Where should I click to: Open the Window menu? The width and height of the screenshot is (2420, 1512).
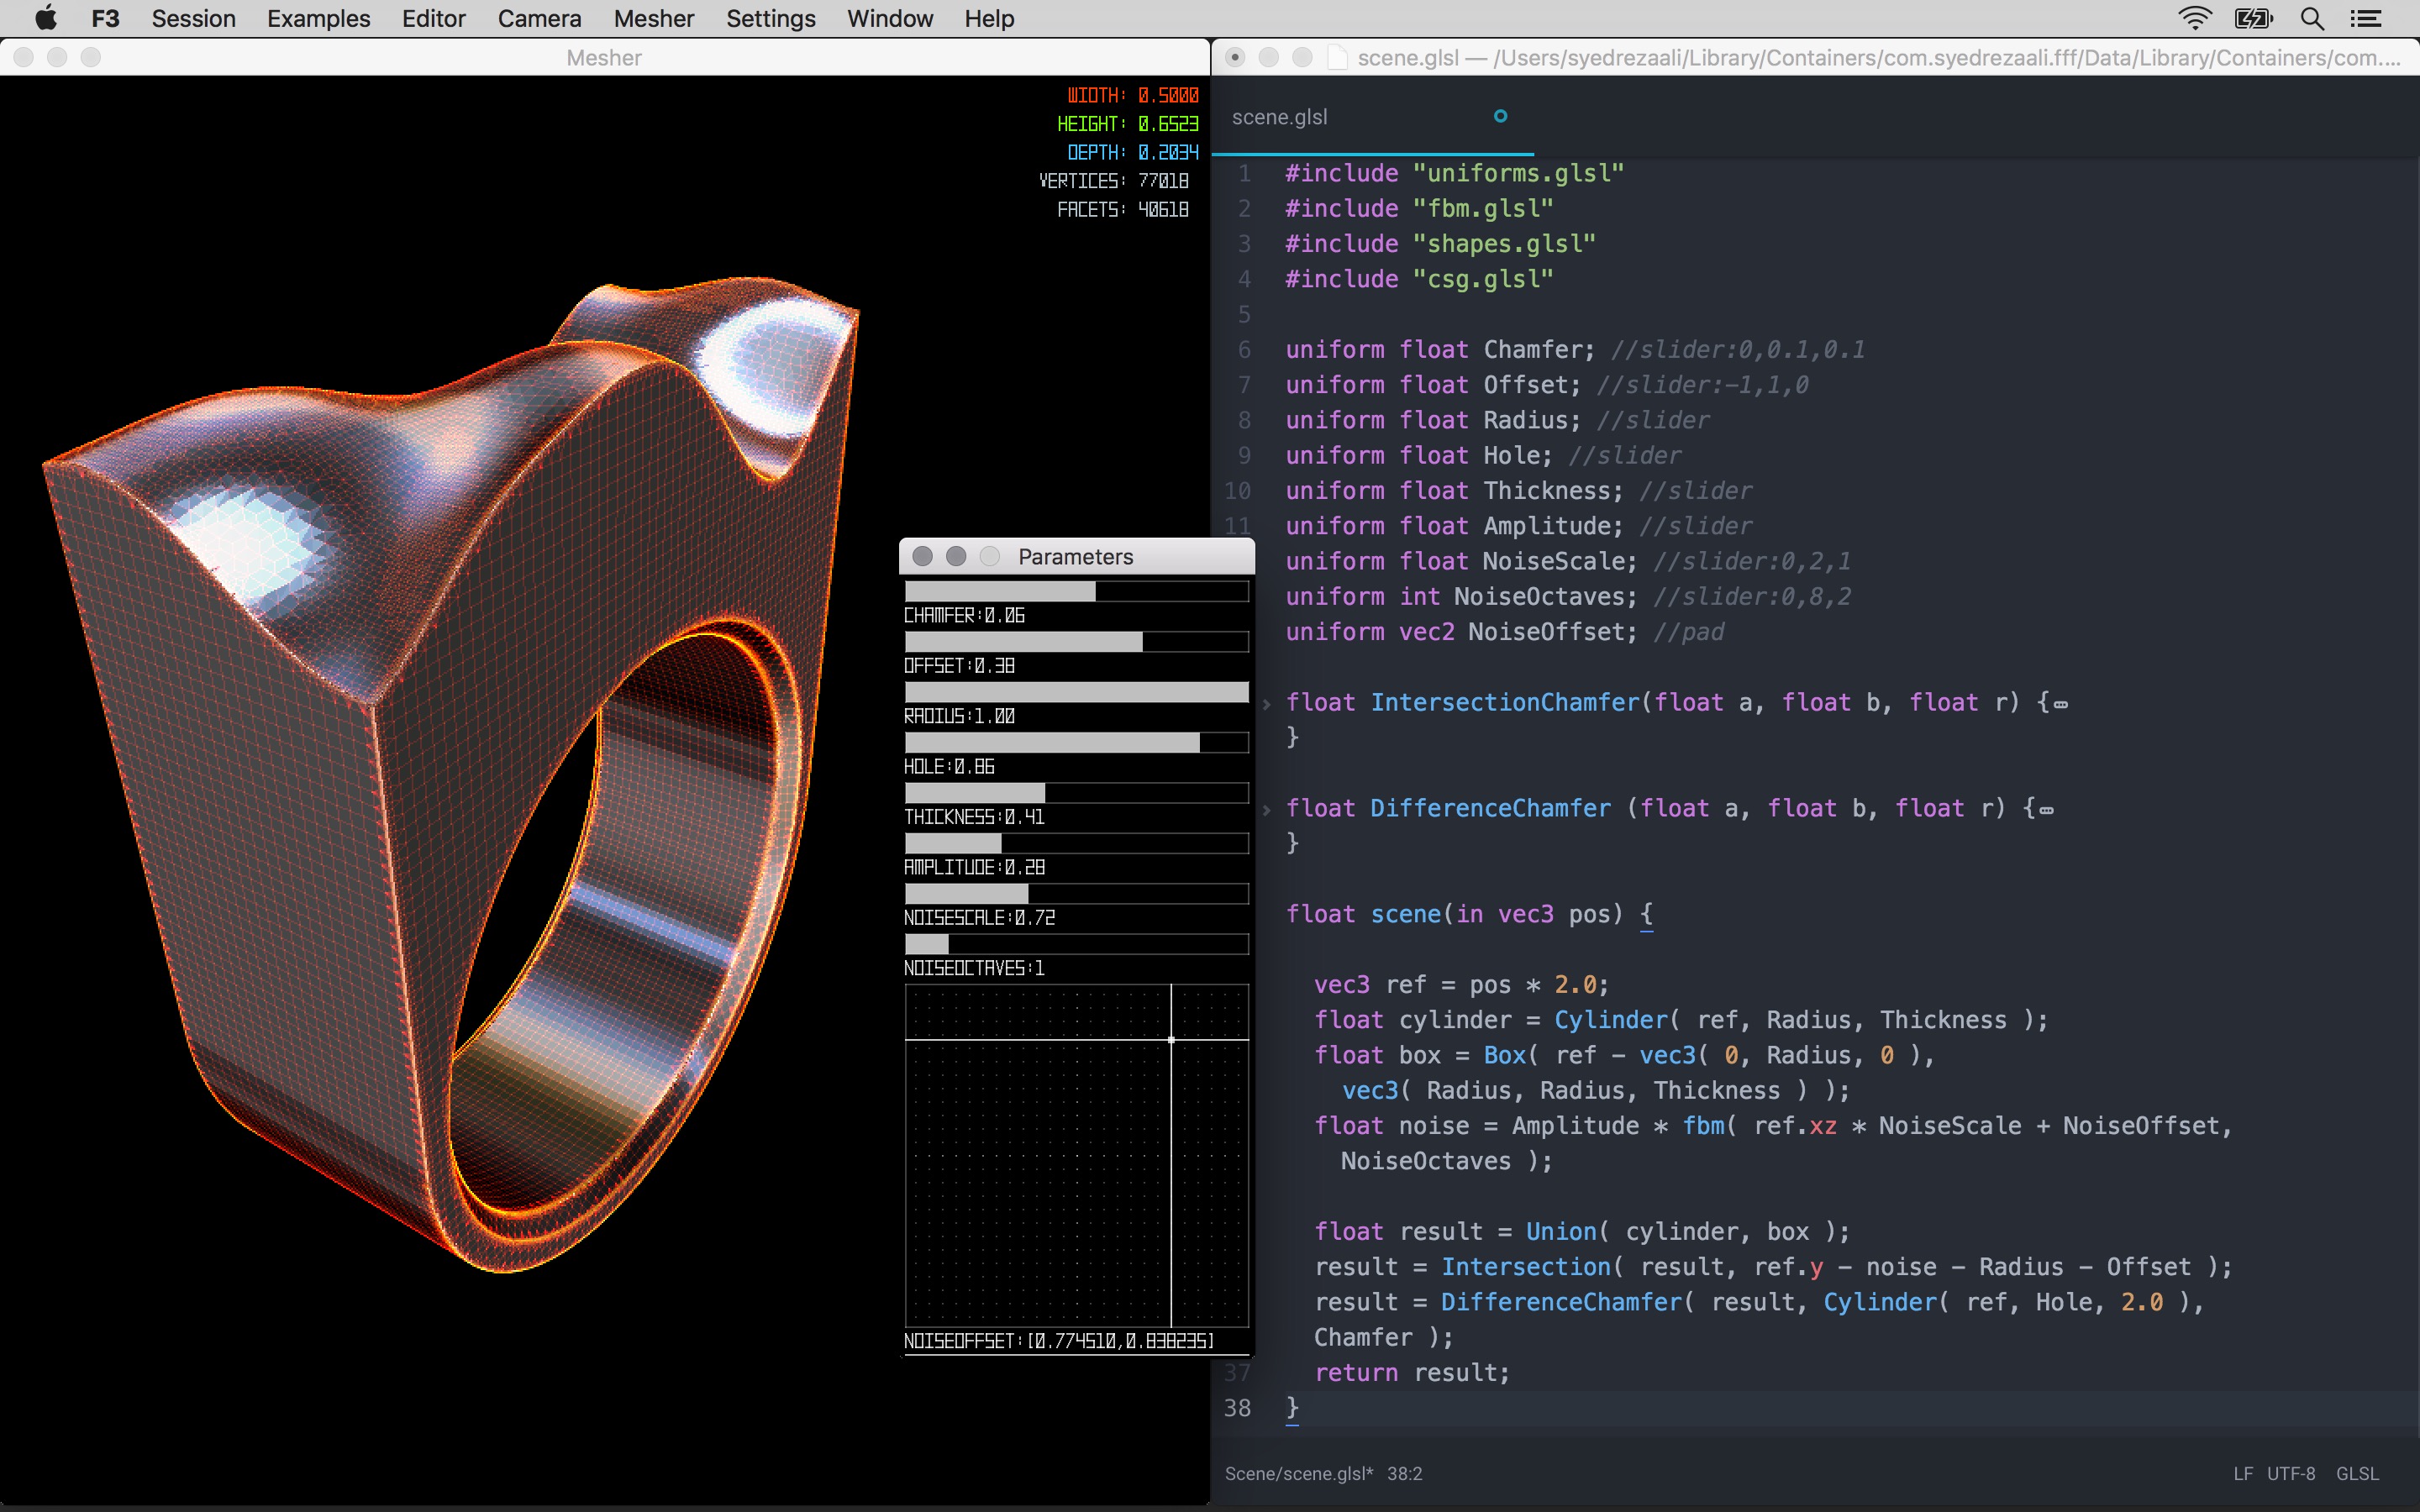tap(890, 18)
